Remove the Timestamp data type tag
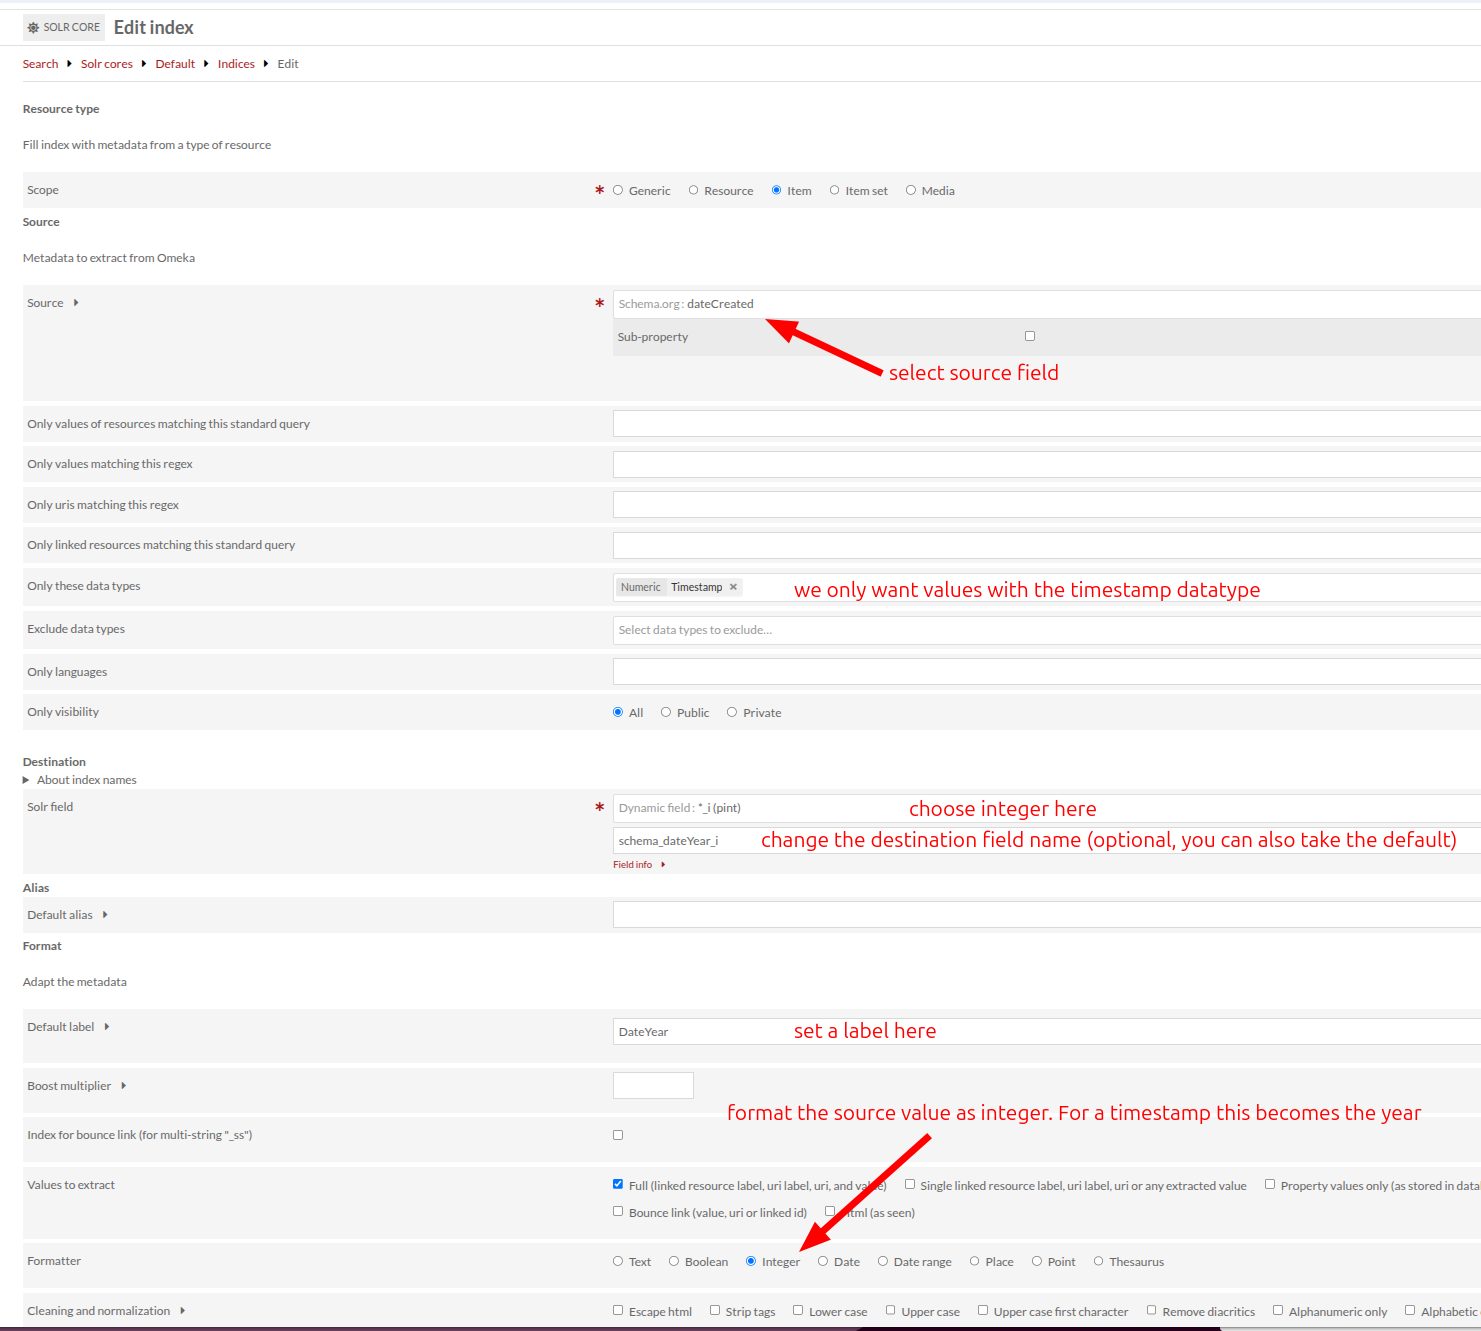 733,587
